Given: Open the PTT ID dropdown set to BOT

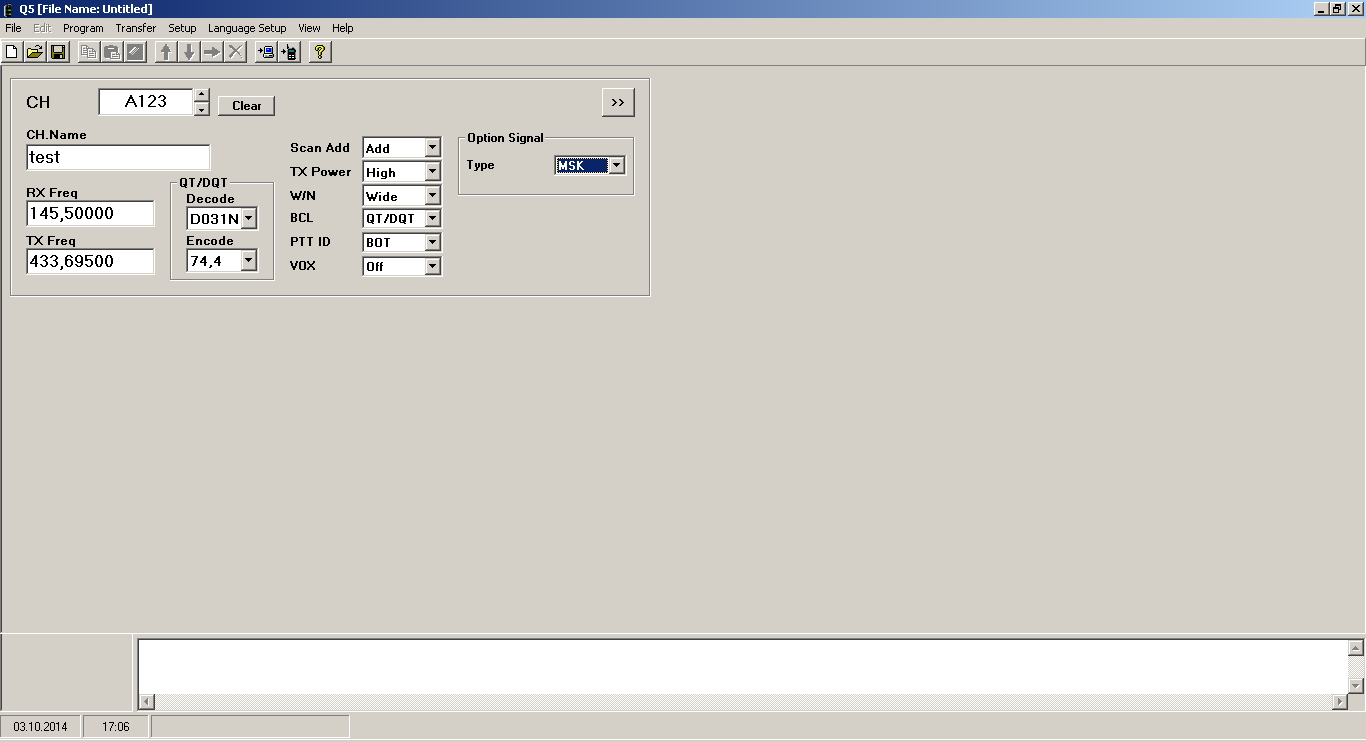Looking at the screenshot, I should tap(432, 242).
